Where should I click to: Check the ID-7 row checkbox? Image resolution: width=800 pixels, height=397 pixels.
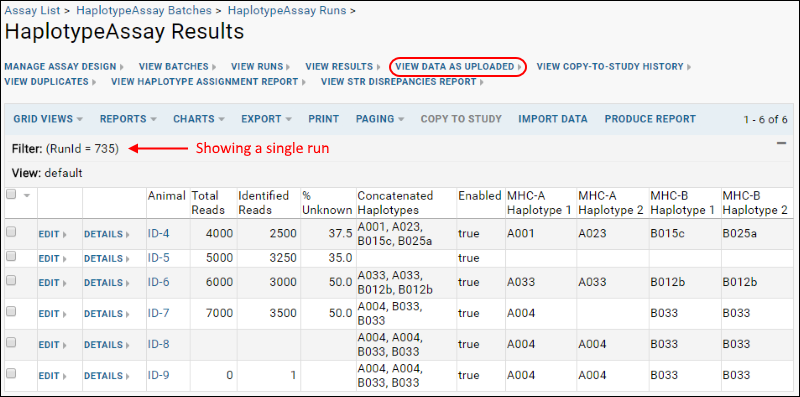point(11,311)
